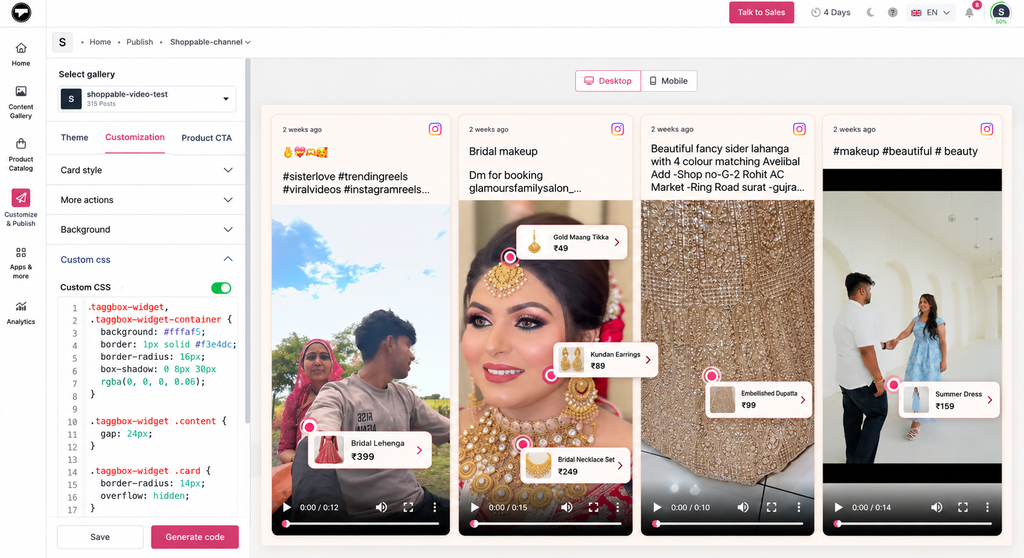Play the 0:00 / 0:12 video
The width and height of the screenshot is (1024, 558).
pyautogui.click(x=287, y=507)
